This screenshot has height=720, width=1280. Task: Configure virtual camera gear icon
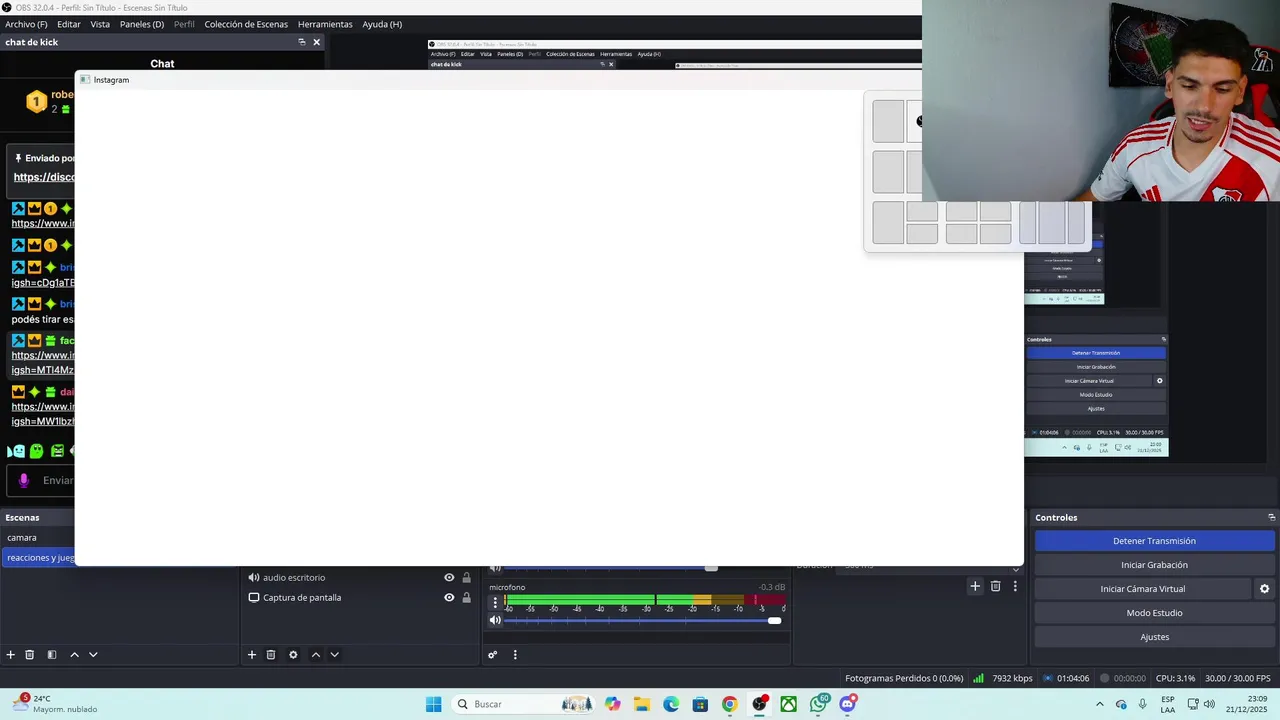1264,589
